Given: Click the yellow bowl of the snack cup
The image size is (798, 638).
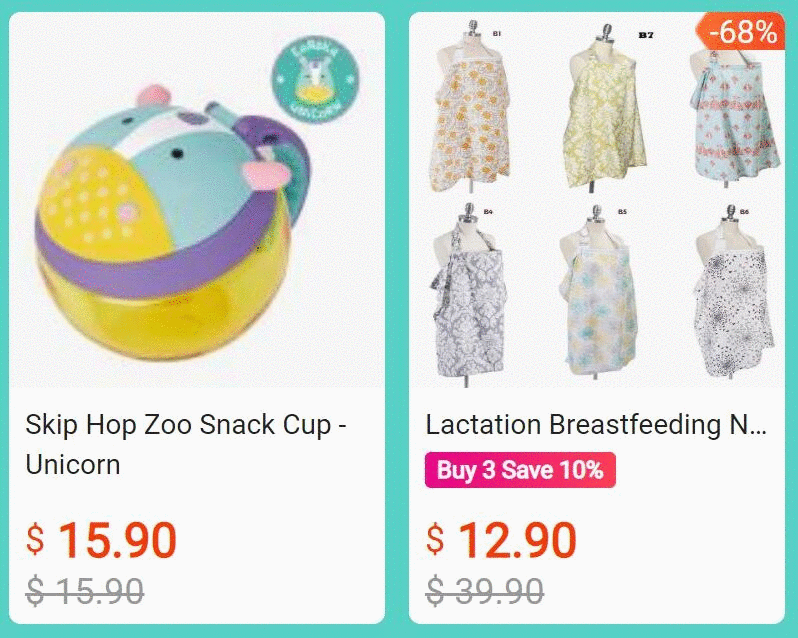Looking at the screenshot, I should click(163, 305).
